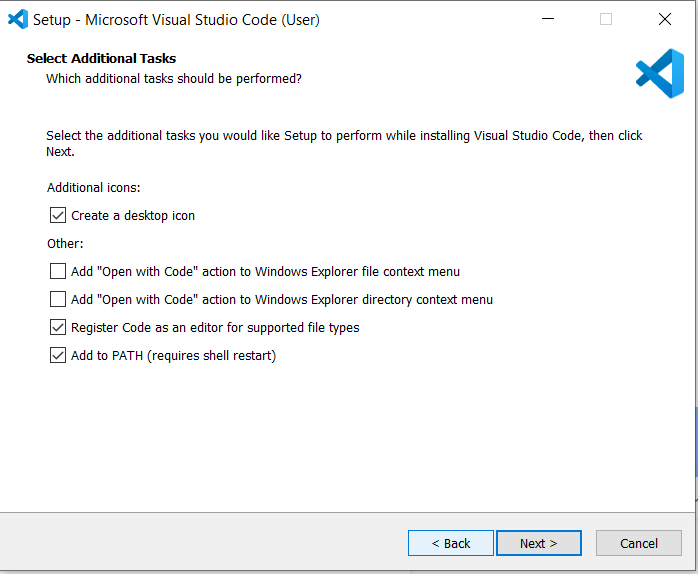Click the large Visual Studio Code logo
Viewport: 698px width, 574px height.
point(660,73)
